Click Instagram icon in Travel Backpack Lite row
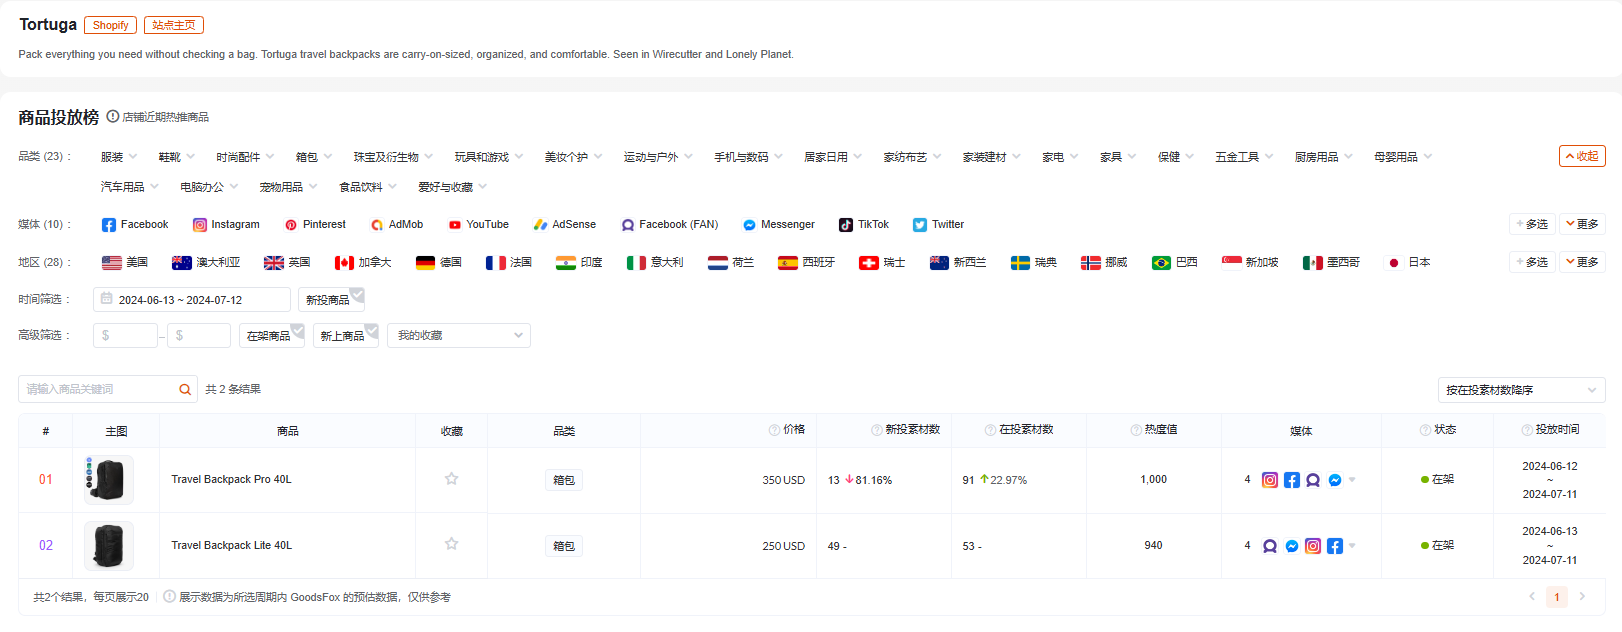Screen dimensions: 1622x632 (1313, 546)
